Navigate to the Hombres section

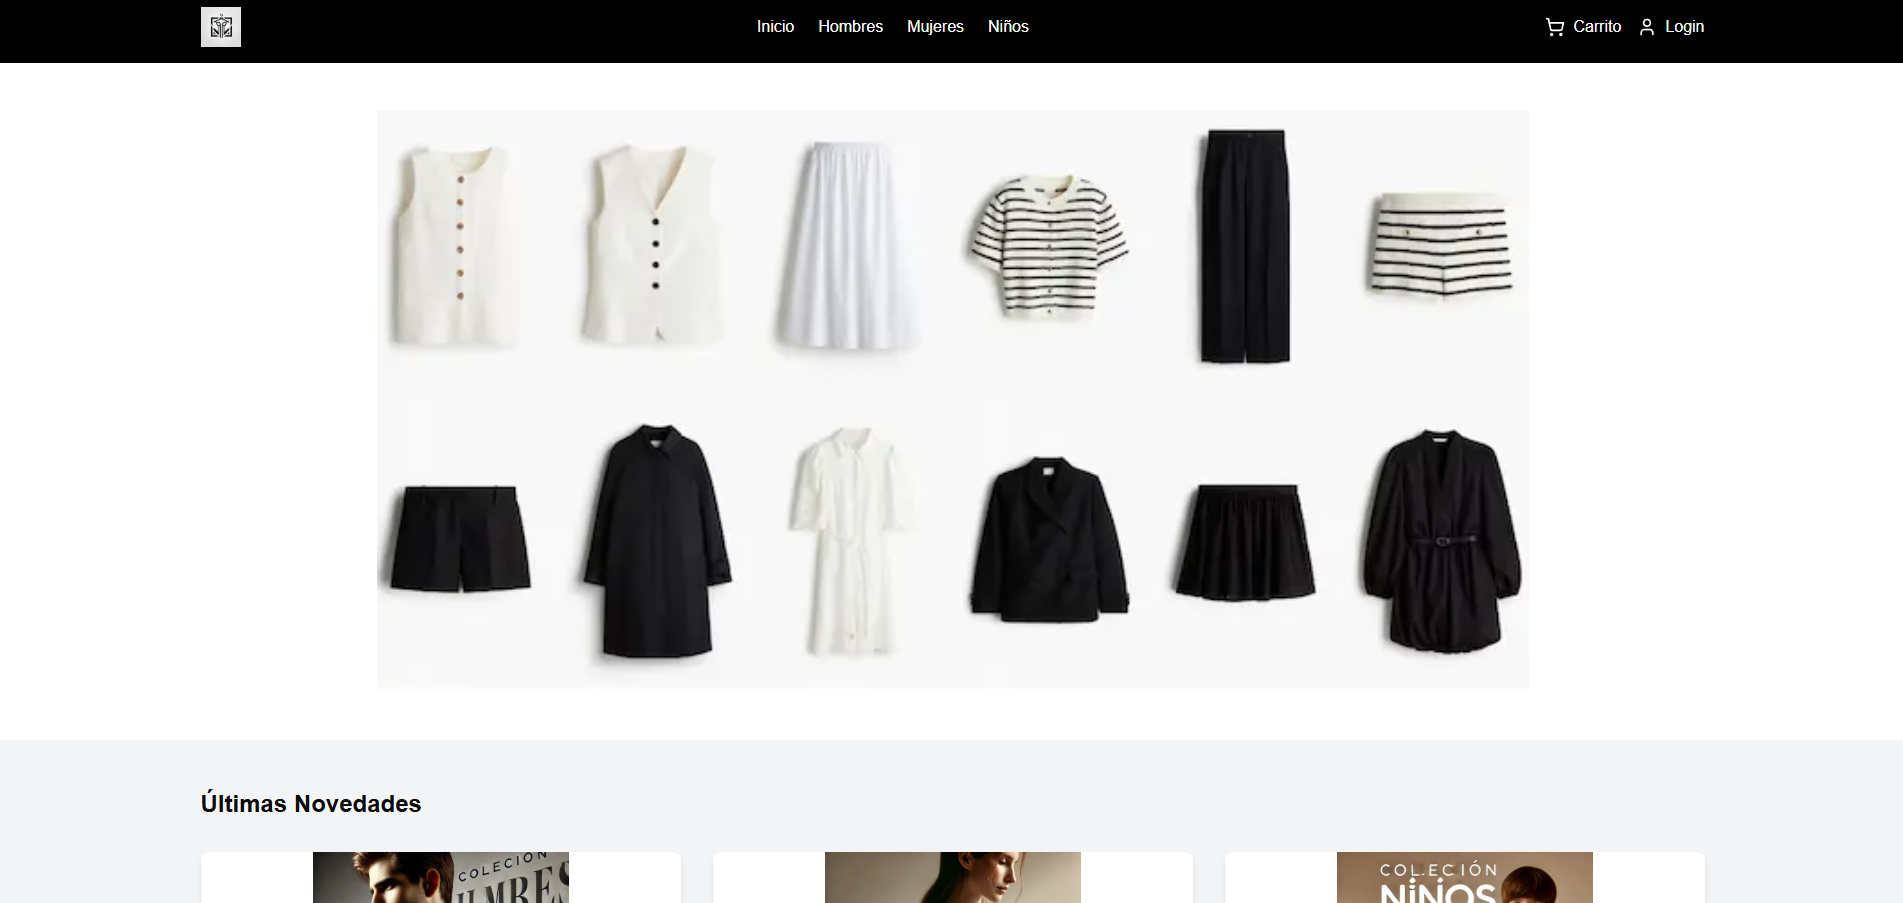point(850,27)
